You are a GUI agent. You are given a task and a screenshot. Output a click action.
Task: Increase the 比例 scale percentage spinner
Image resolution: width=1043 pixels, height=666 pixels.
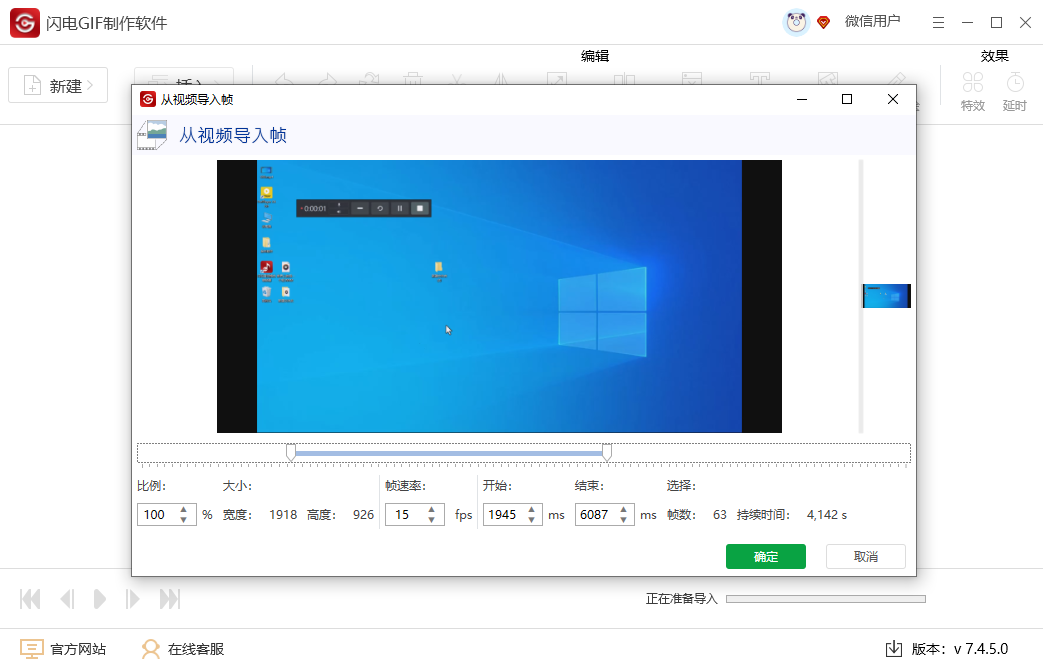tap(184, 510)
